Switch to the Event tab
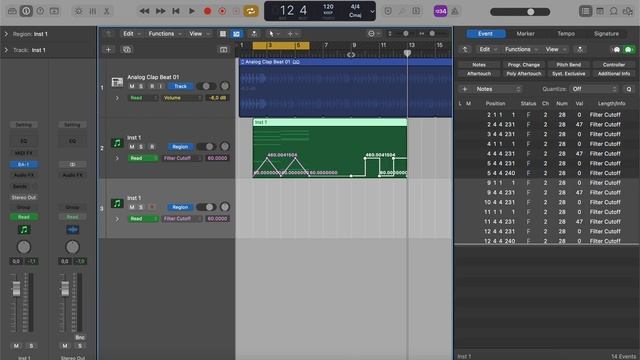 pyautogui.click(x=485, y=33)
